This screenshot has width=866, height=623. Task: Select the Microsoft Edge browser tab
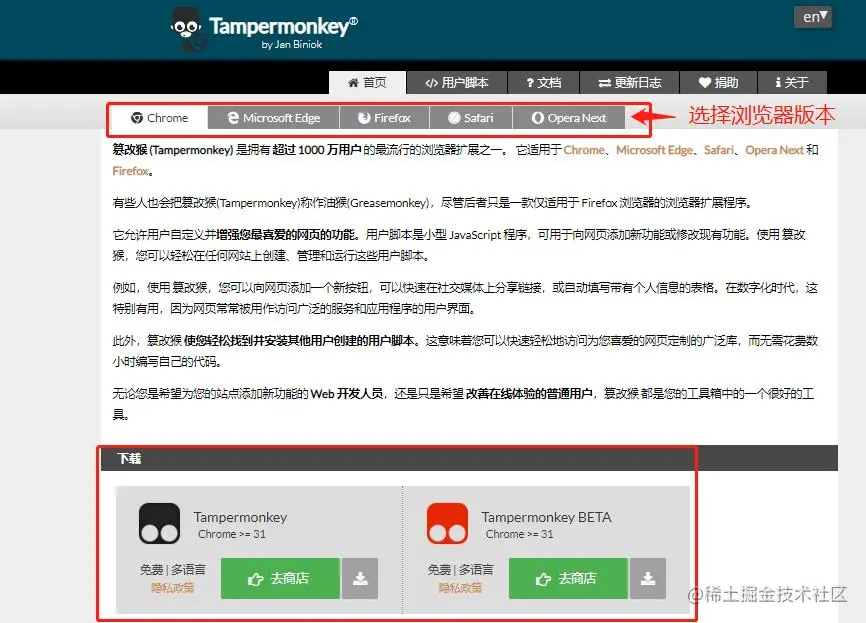(274, 118)
